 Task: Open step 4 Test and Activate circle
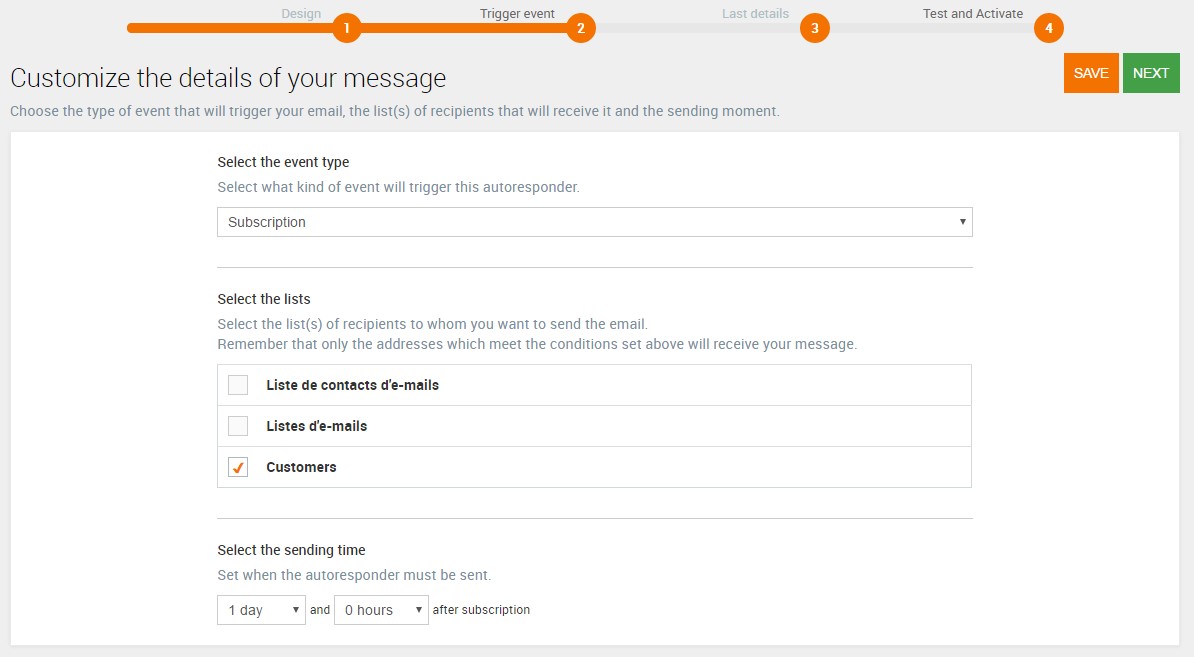(x=1049, y=28)
